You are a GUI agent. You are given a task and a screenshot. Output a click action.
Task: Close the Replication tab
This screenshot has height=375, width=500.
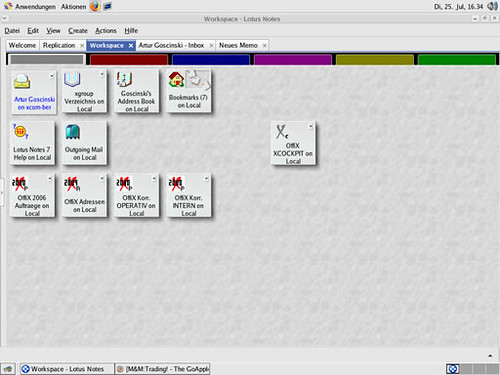point(82,46)
